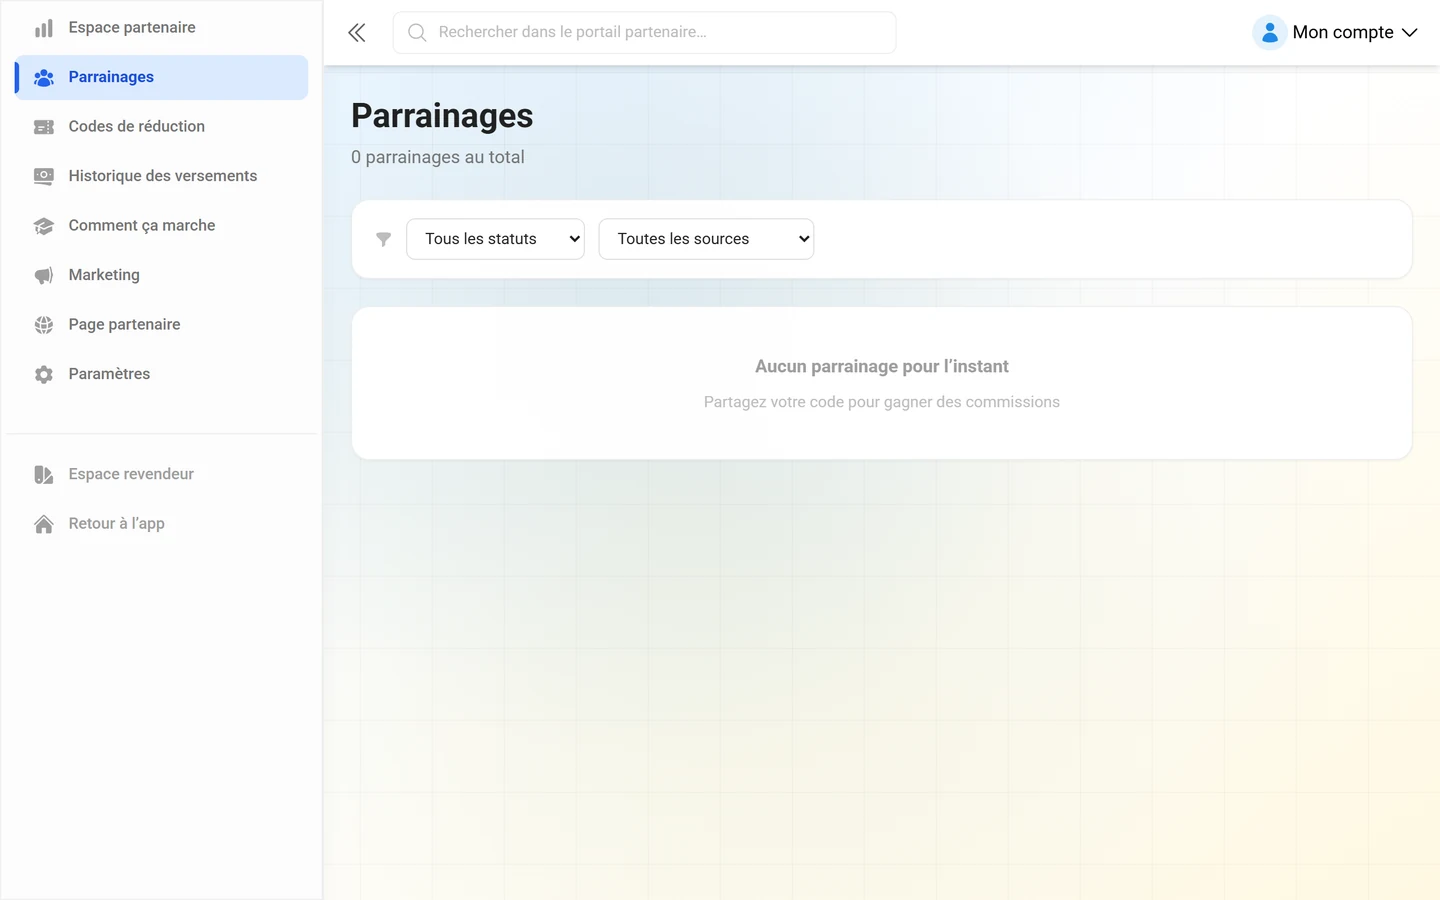Screen dimensions: 1440x900
Task: Click the megaphone icon beside Marketing
Action: coord(44,275)
